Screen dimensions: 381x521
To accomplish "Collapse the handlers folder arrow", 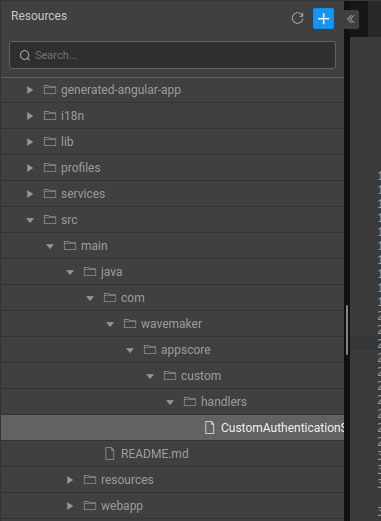I will (x=170, y=402).
